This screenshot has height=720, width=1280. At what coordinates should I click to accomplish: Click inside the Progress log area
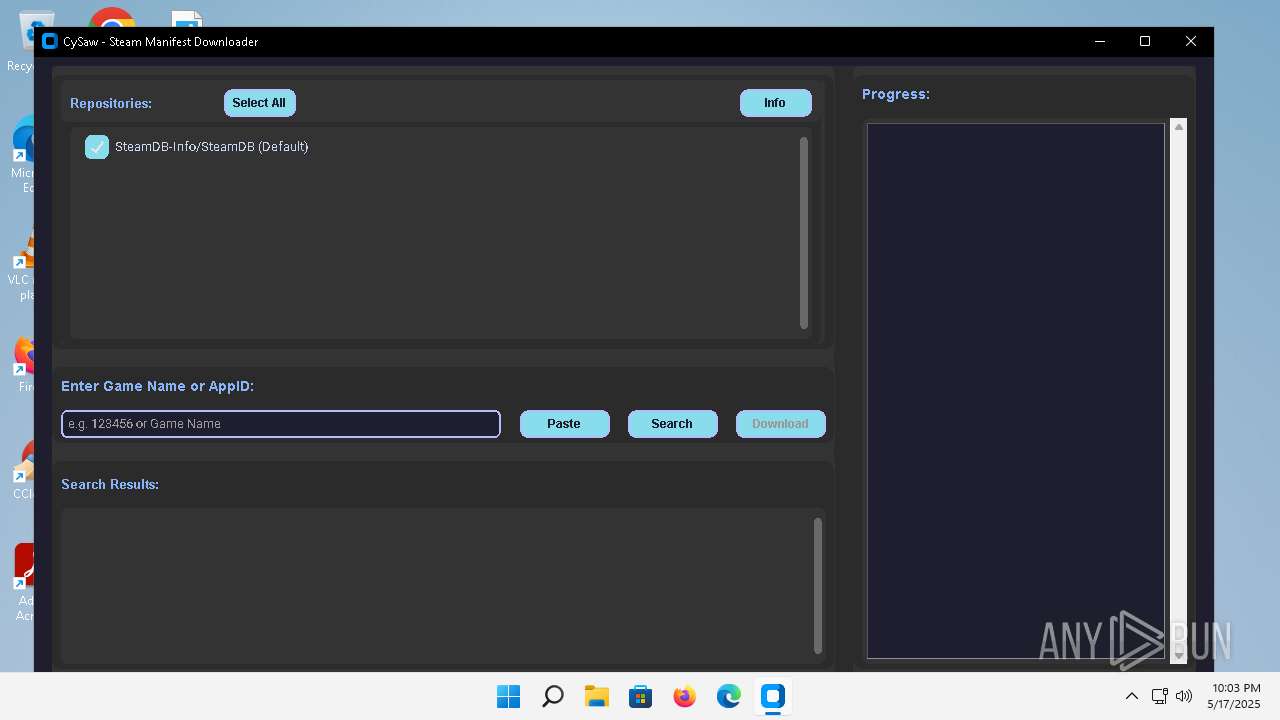point(1016,391)
